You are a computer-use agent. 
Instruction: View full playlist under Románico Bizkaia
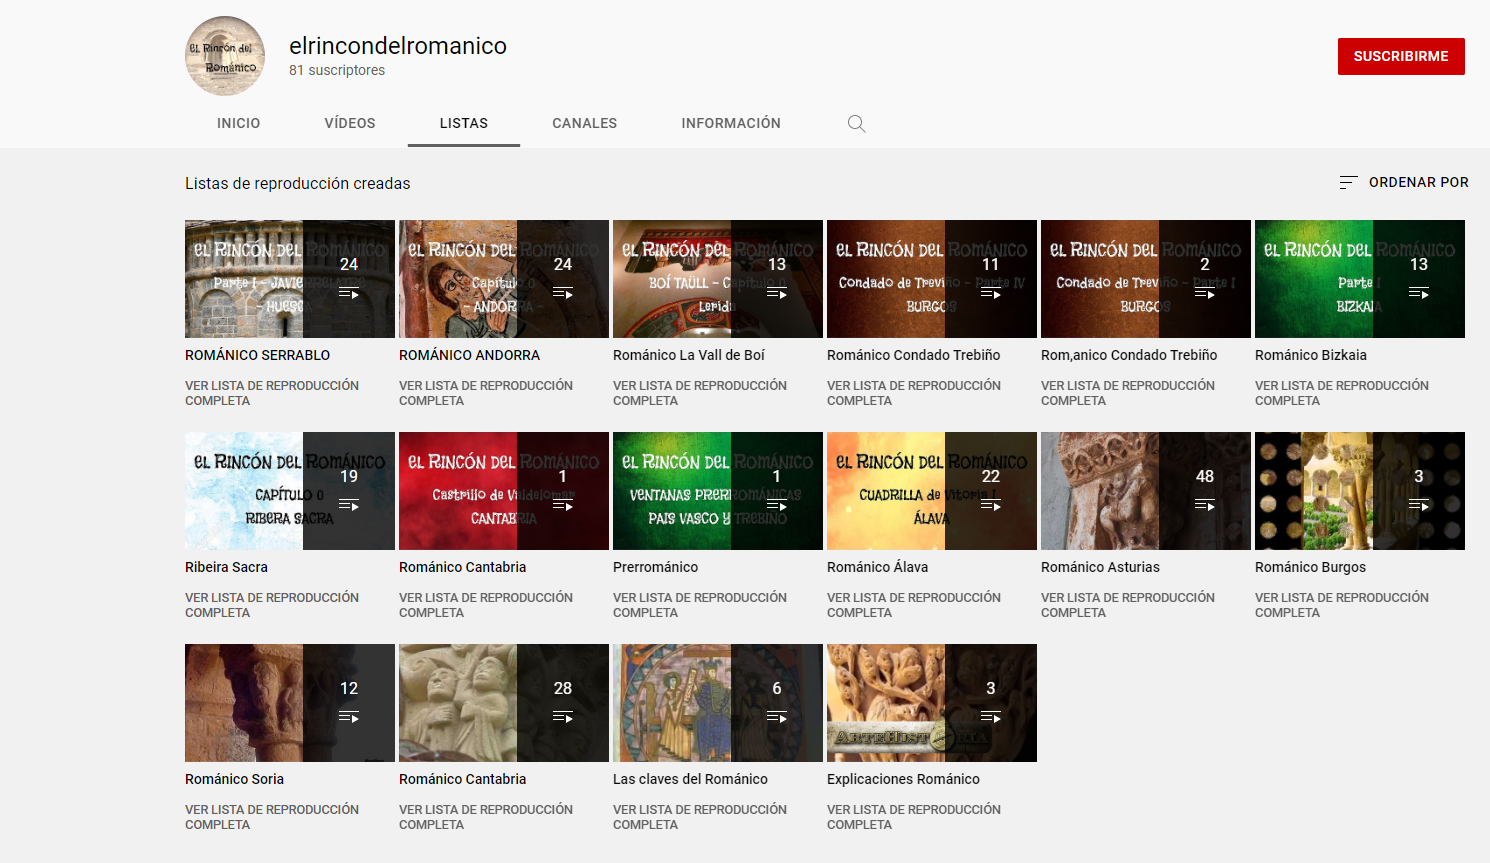coord(1342,393)
